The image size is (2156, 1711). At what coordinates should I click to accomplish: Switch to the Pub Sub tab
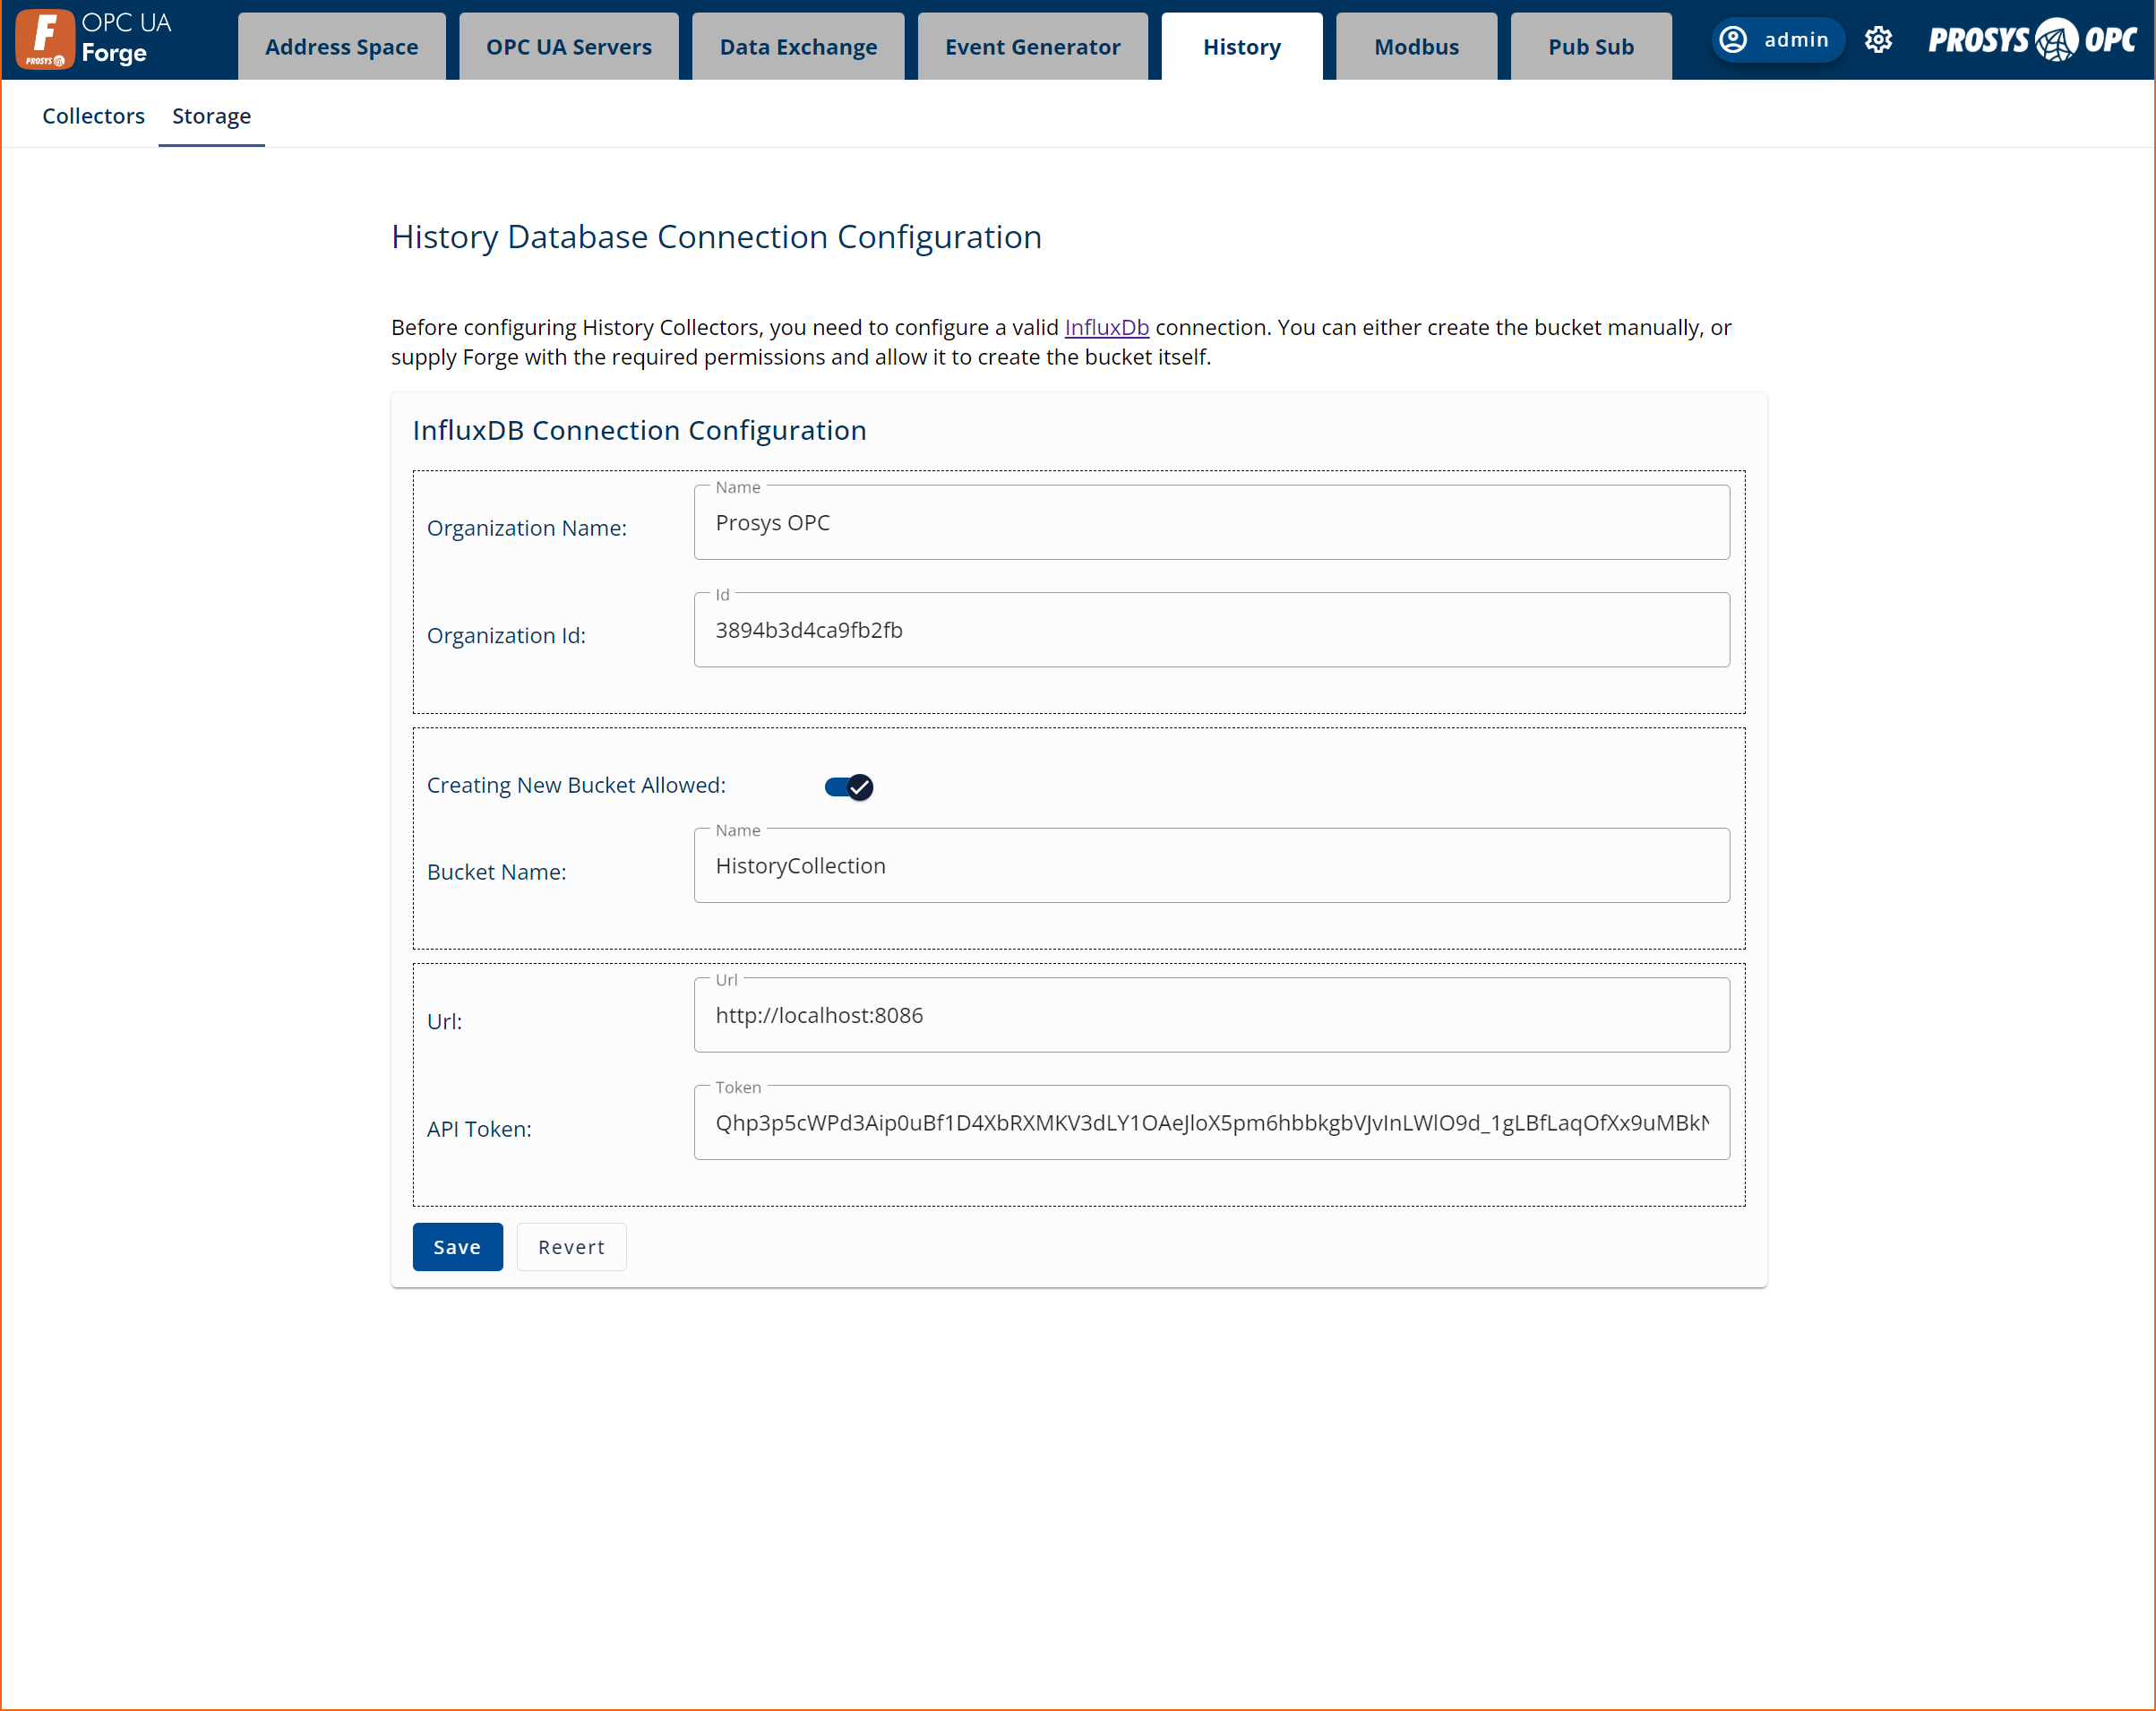pyautogui.click(x=1590, y=47)
